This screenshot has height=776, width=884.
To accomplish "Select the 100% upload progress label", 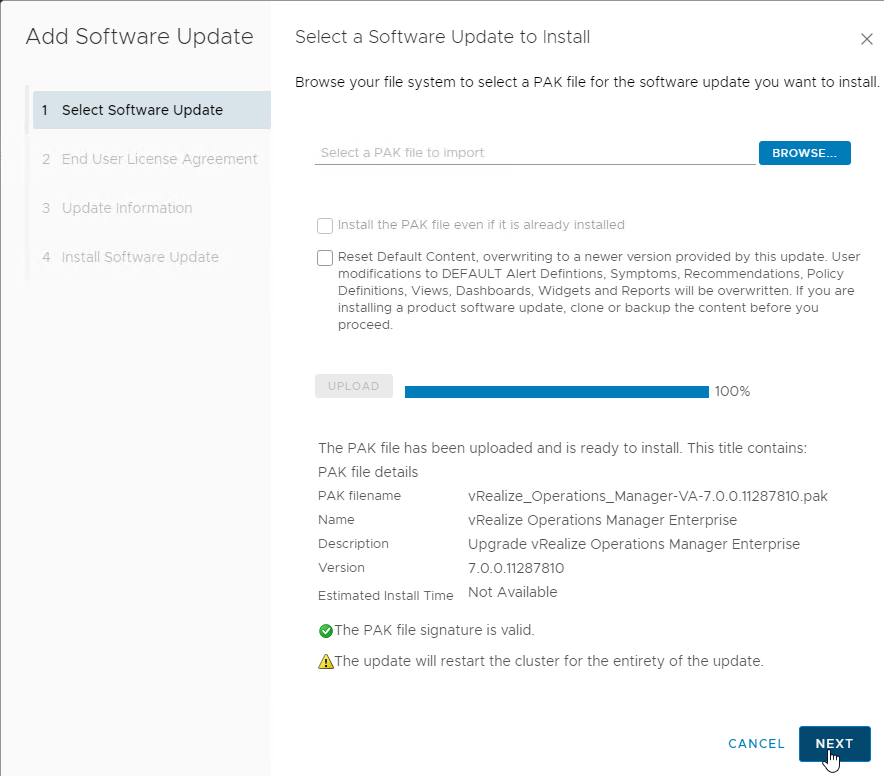I will pos(732,391).
